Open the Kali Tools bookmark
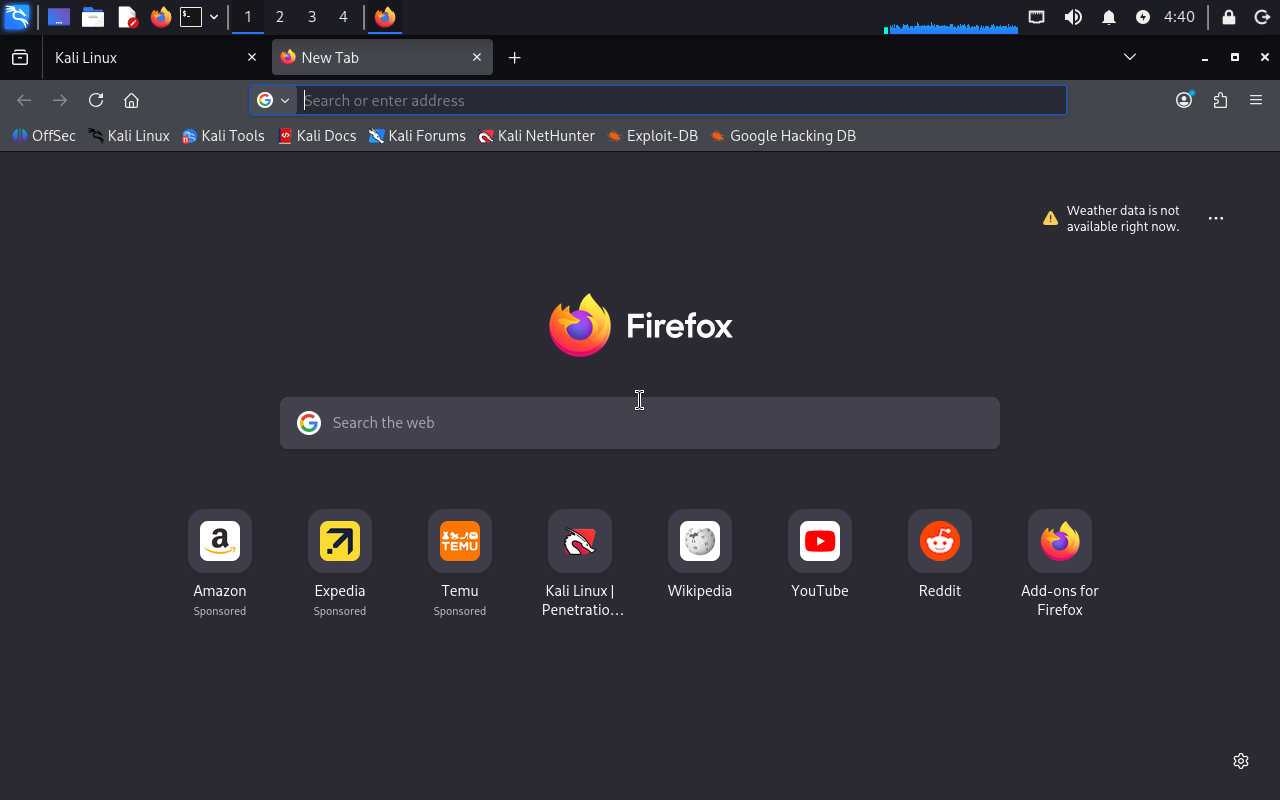Image resolution: width=1280 pixels, height=800 pixels. click(x=223, y=136)
